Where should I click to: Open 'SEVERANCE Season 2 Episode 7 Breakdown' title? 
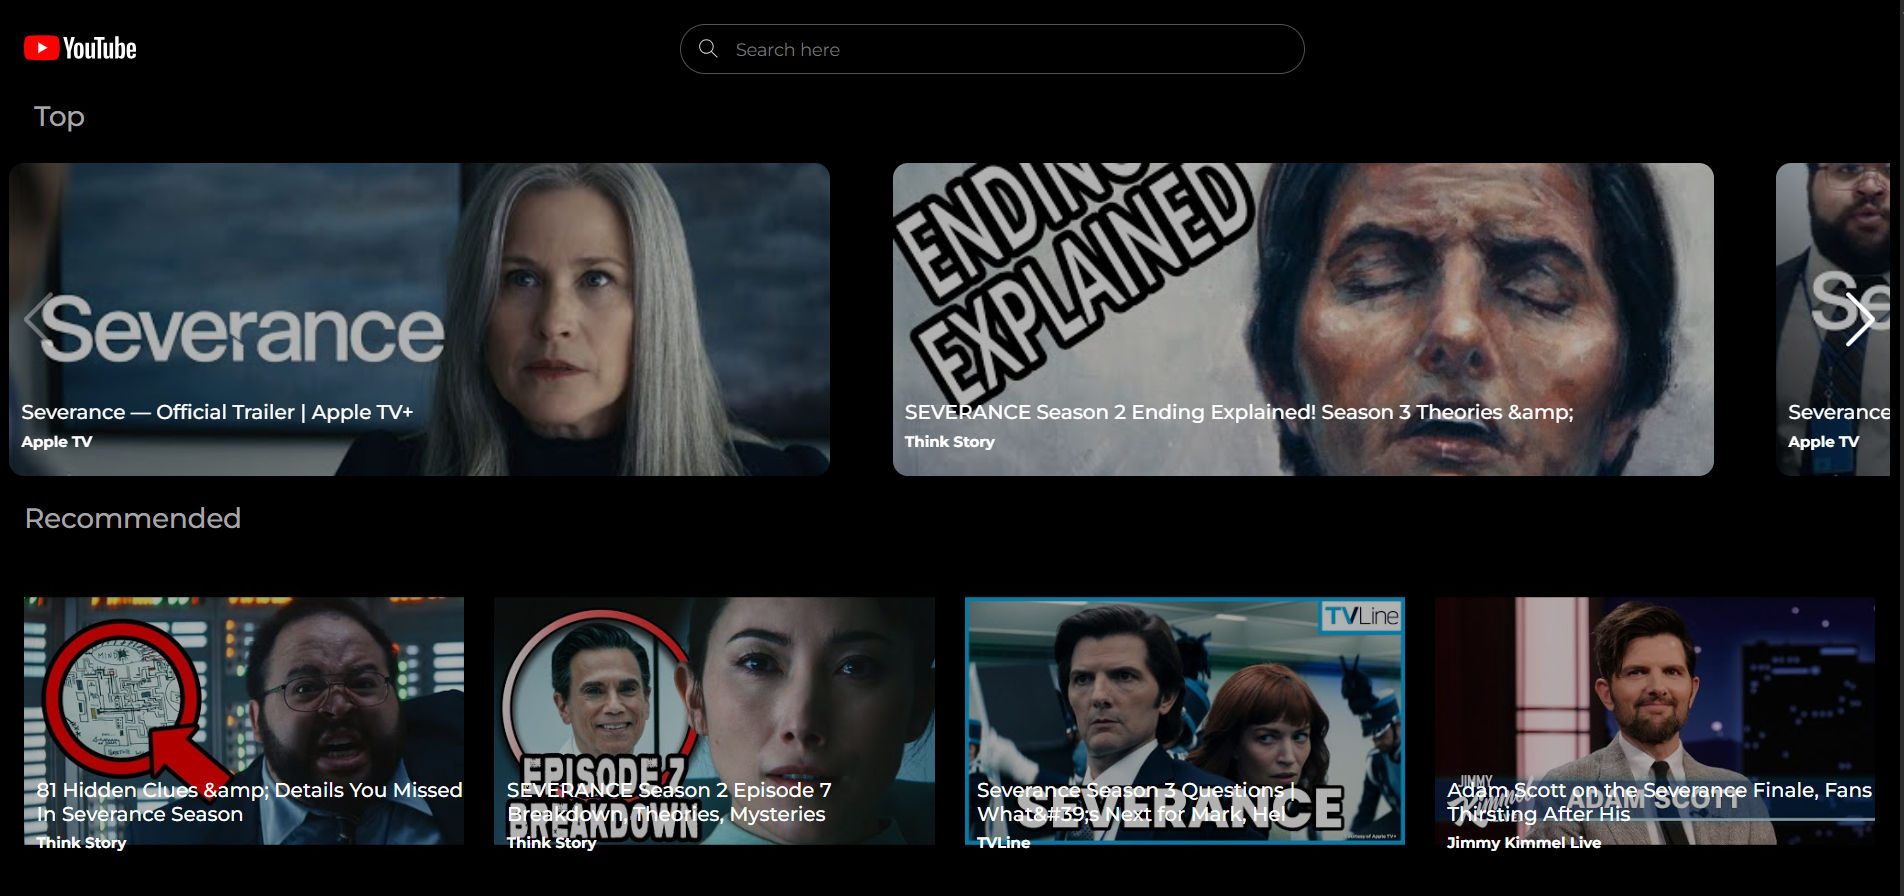point(669,802)
